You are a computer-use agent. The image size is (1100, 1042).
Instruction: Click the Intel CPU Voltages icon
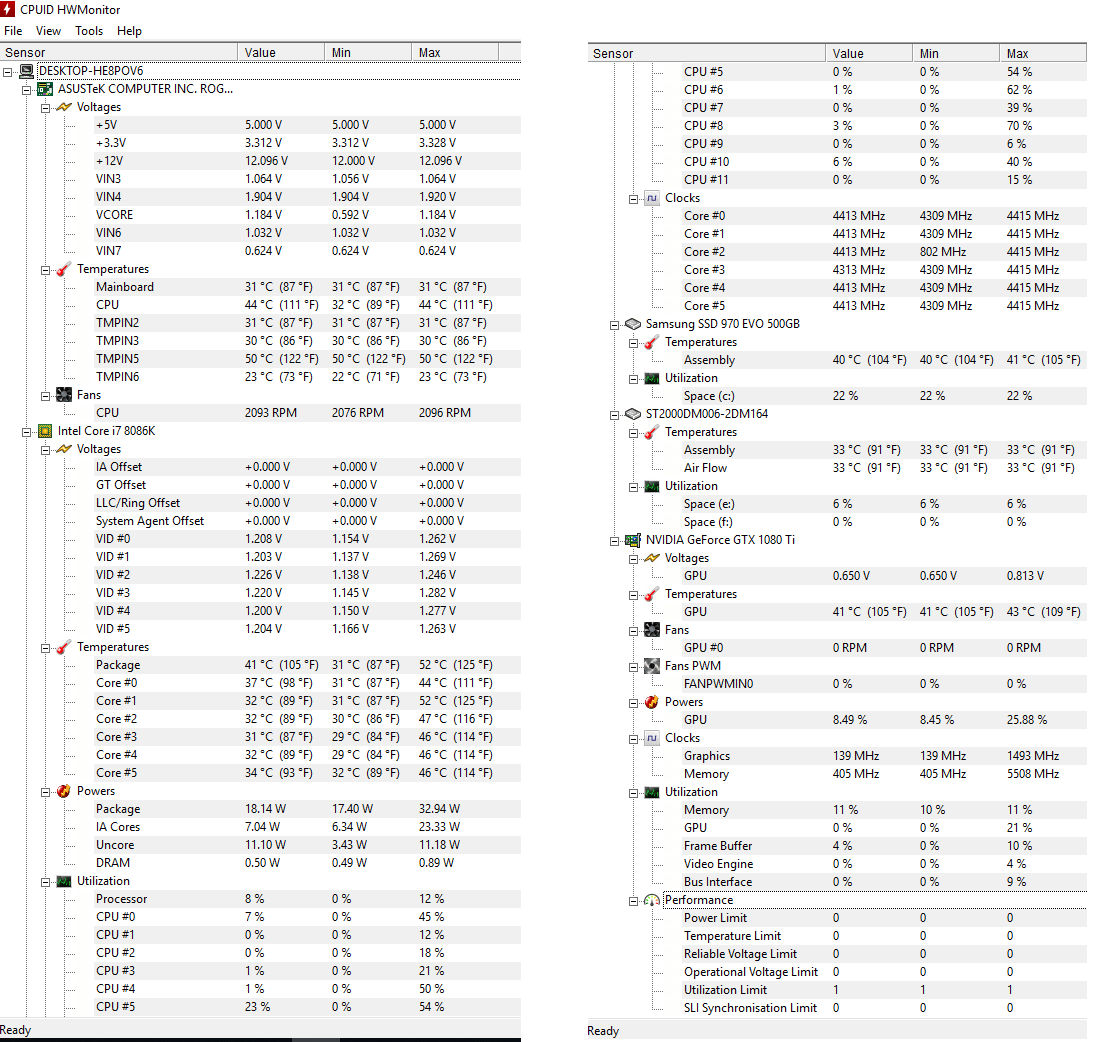click(64, 449)
